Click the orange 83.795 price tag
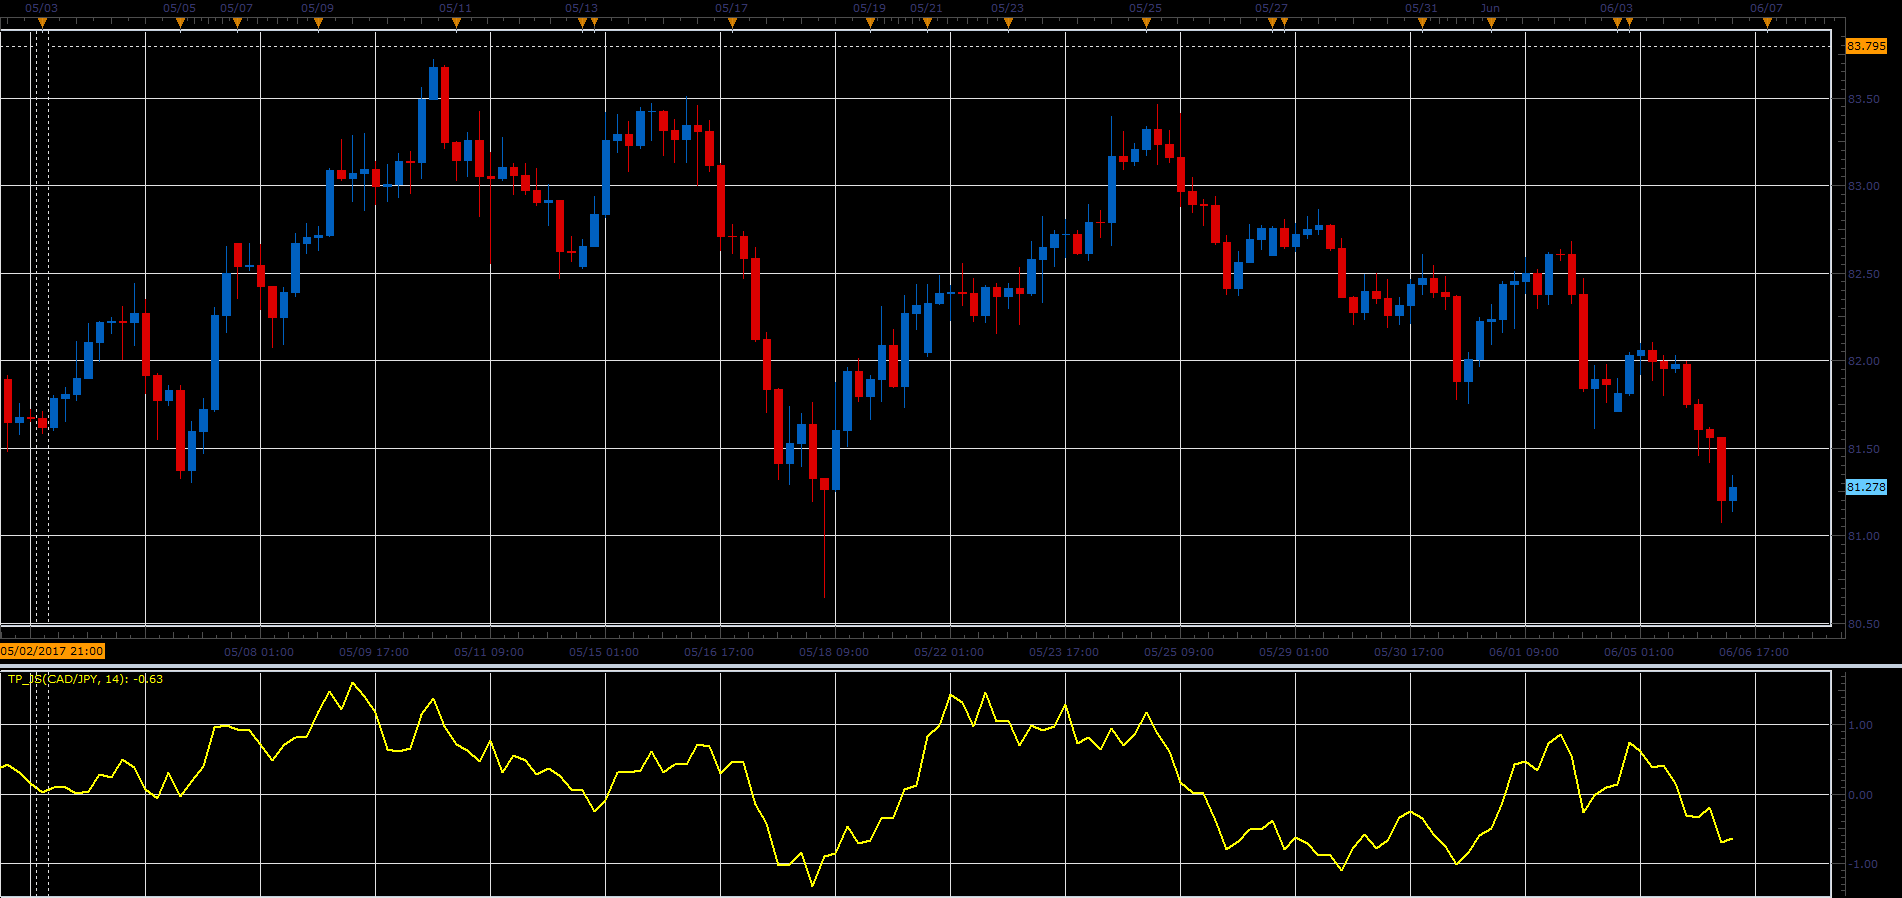The image size is (1902, 898). click(x=1866, y=46)
